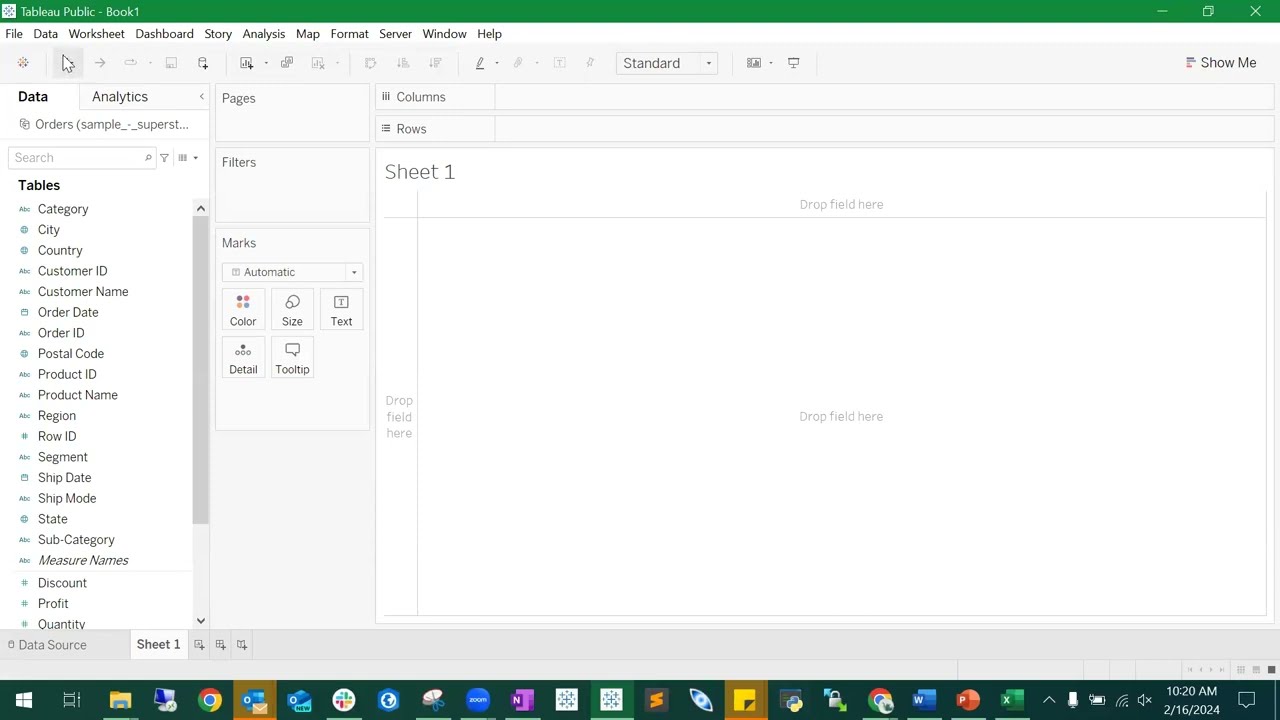Click the Tooltip mark card button
The height and width of the screenshot is (720, 1280).
point(292,358)
